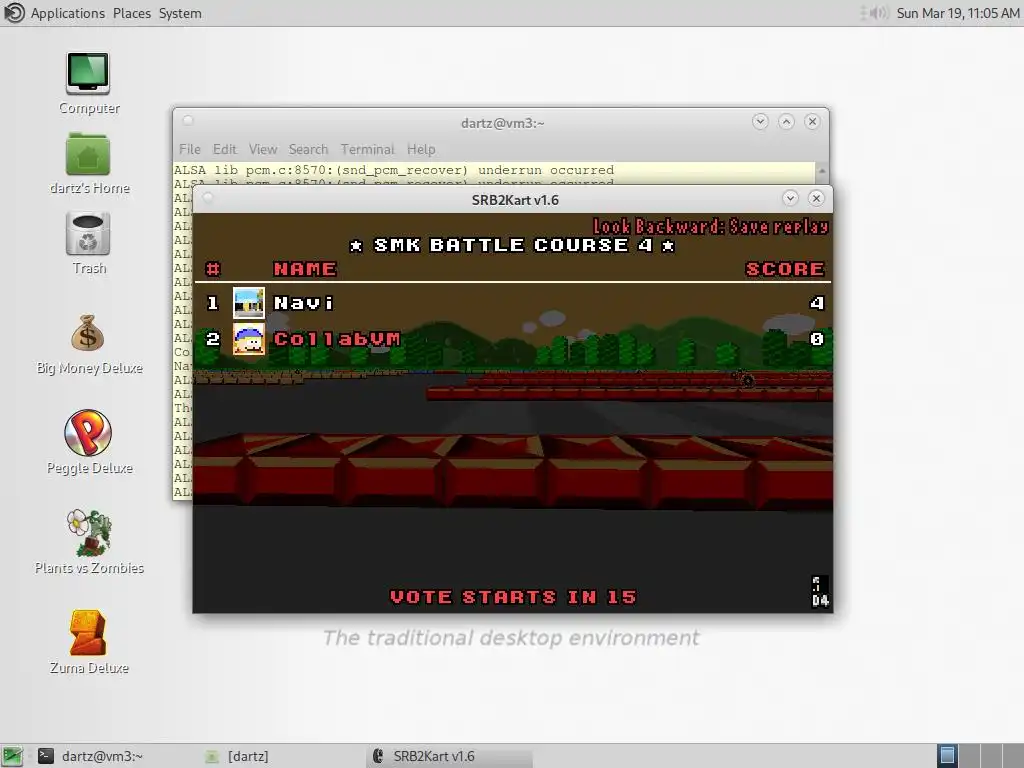Open the terminal Help menu
This screenshot has width=1024, height=768.
[x=421, y=150]
